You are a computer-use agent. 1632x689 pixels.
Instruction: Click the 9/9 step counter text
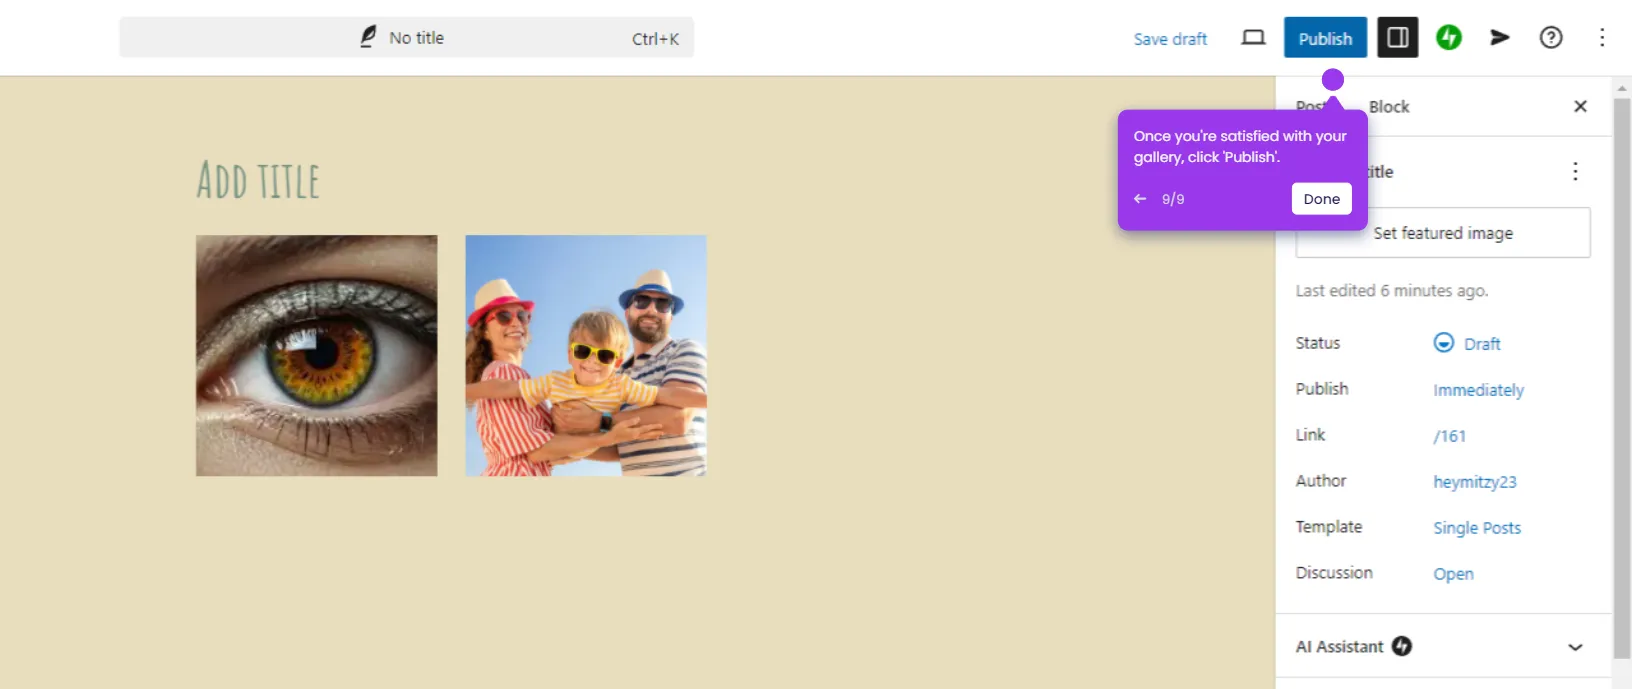click(x=1173, y=199)
